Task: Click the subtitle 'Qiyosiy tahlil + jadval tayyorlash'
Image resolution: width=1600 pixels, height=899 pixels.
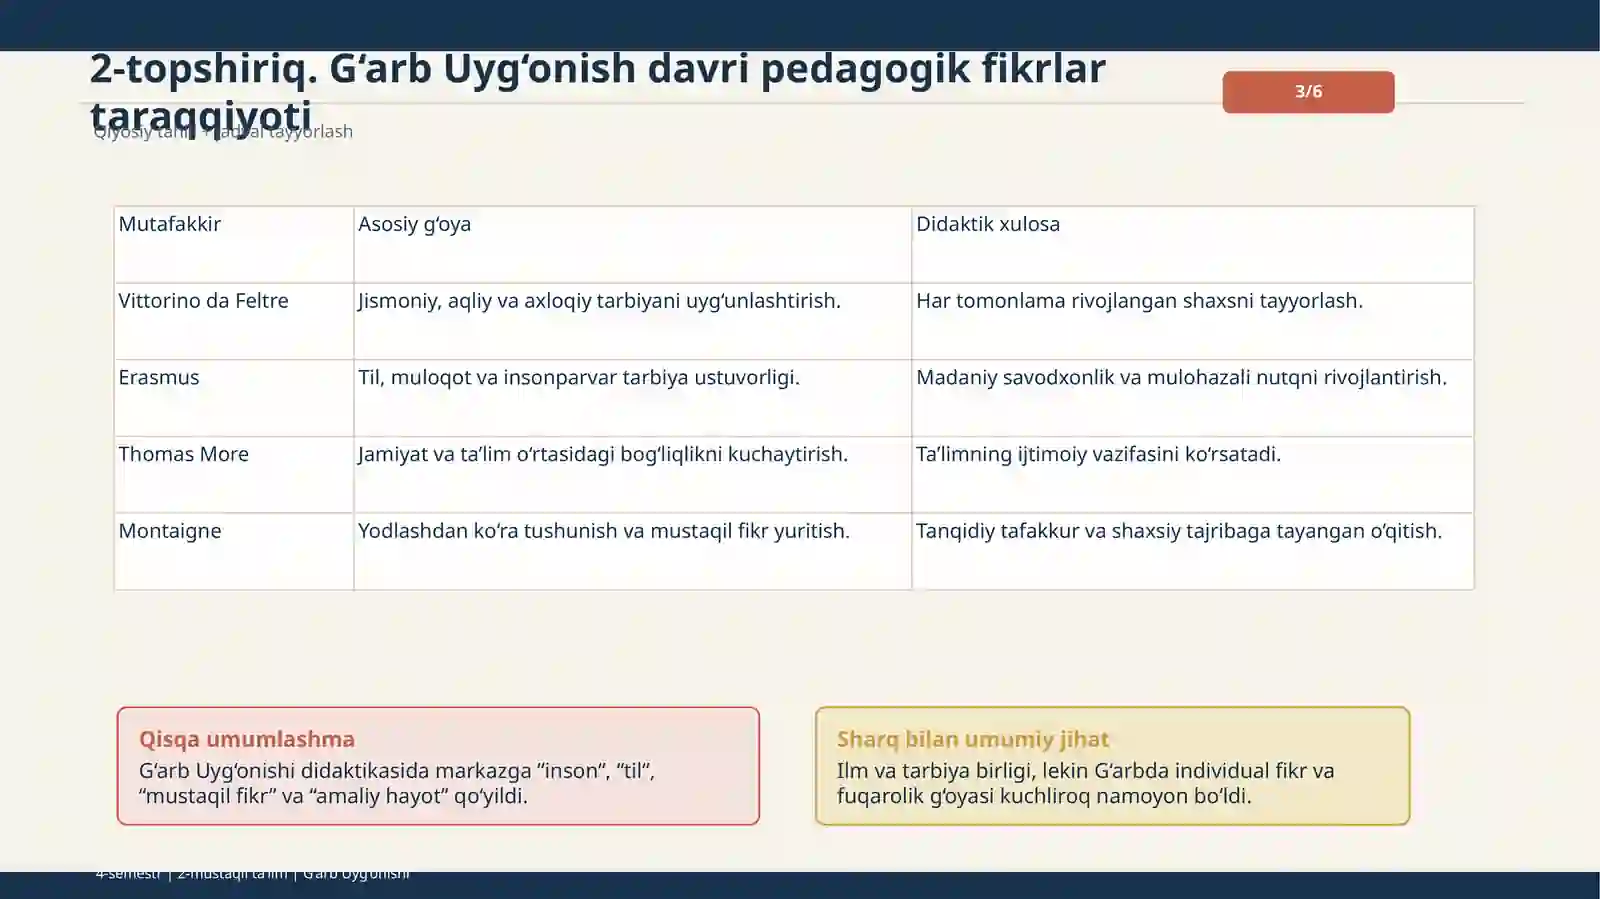Action: [x=223, y=131]
